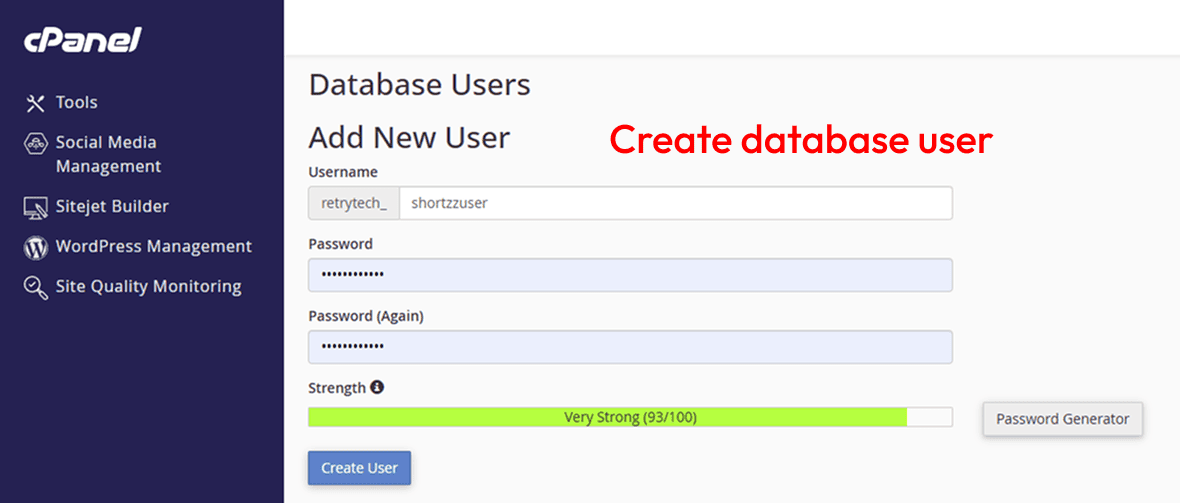Click the Strength info icon
The width and height of the screenshot is (1180, 503).
click(x=377, y=387)
